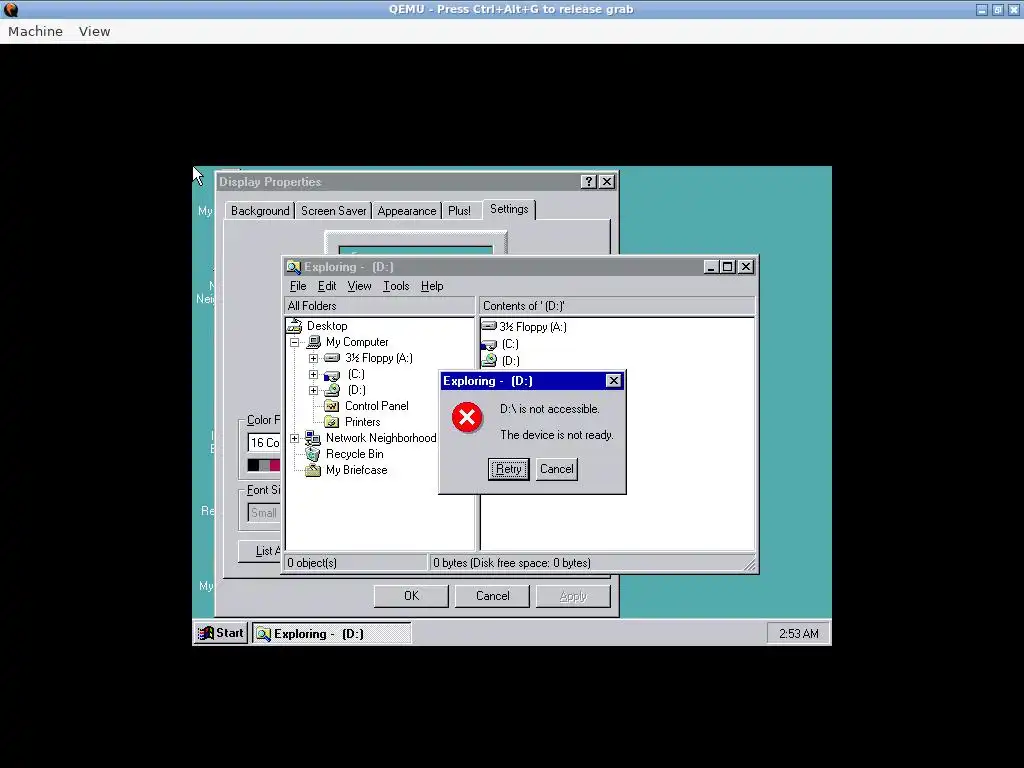
Task: Open the 16 Color palette dropdown
Action: (264, 443)
